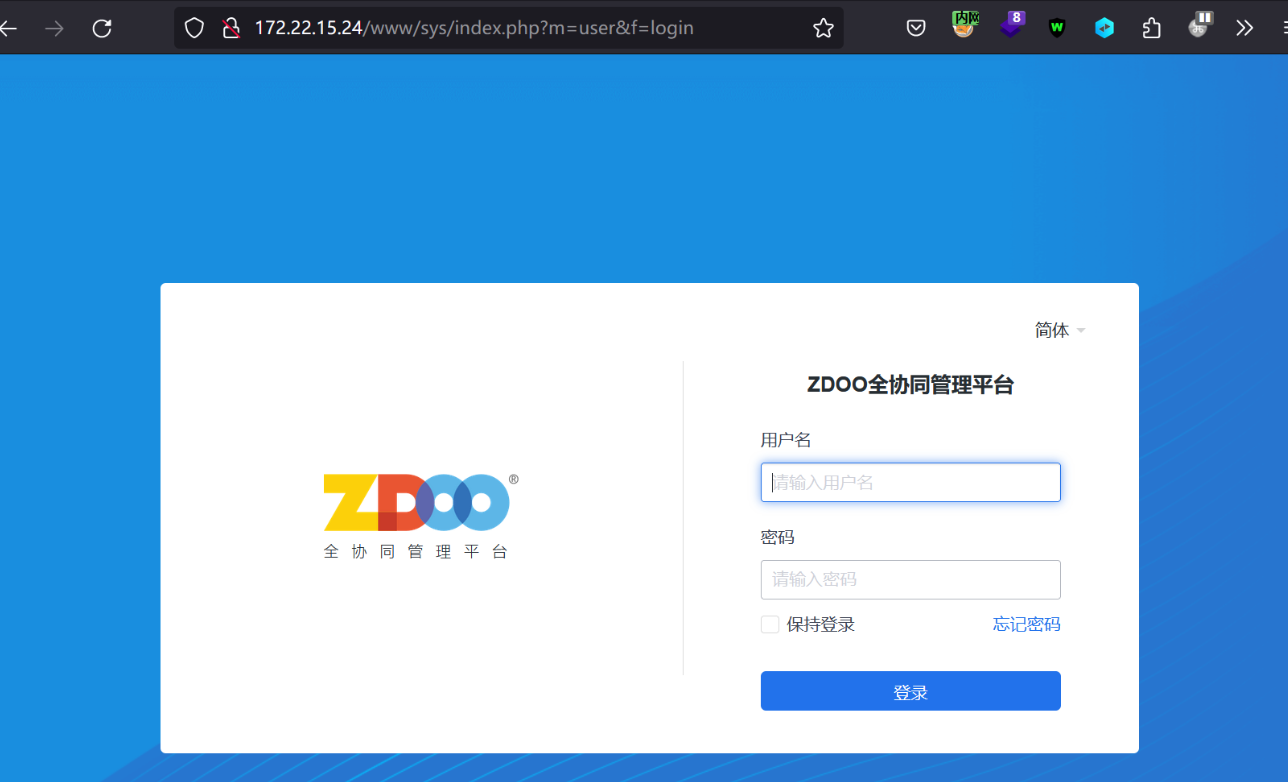The width and height of the screenshot is (1288, 782).
Task: Open the 内网 proxy extension icon
Action: click(x=964, y=25)
